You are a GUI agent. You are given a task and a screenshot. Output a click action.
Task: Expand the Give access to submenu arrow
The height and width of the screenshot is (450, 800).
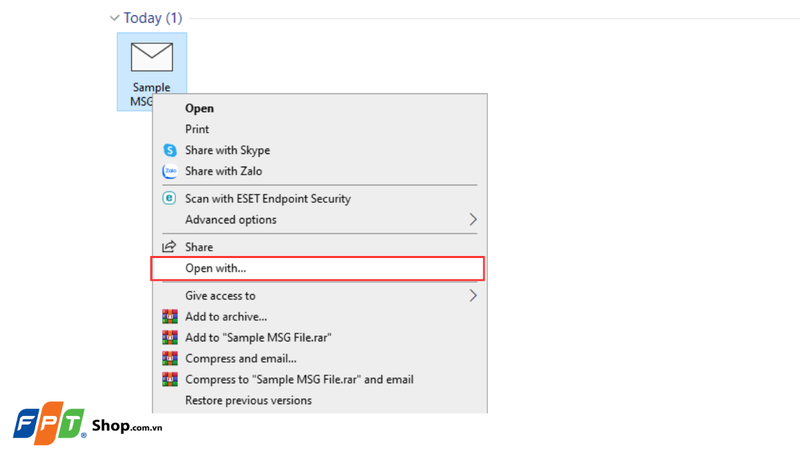(473, 296)
